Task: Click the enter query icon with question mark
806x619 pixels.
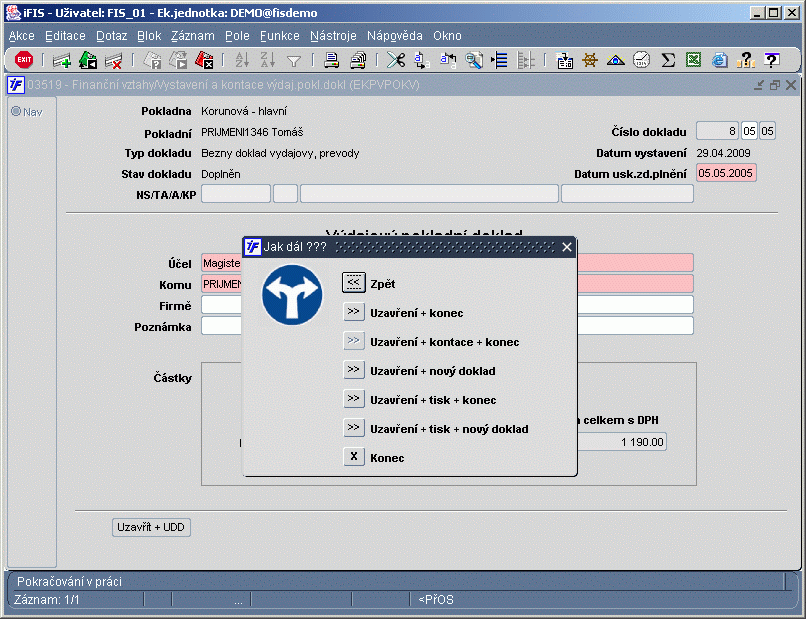Action: click(152, 61)
